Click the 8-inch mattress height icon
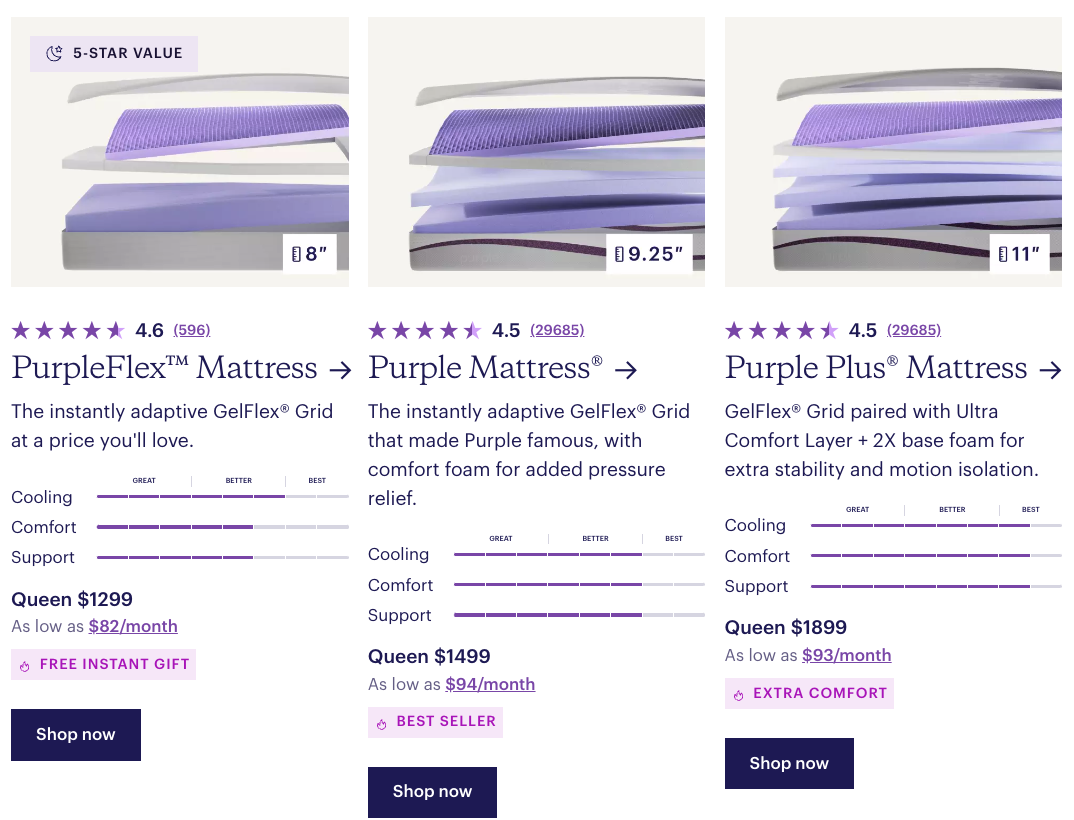This screenshot has height=820, width=1074. [297, 255]
